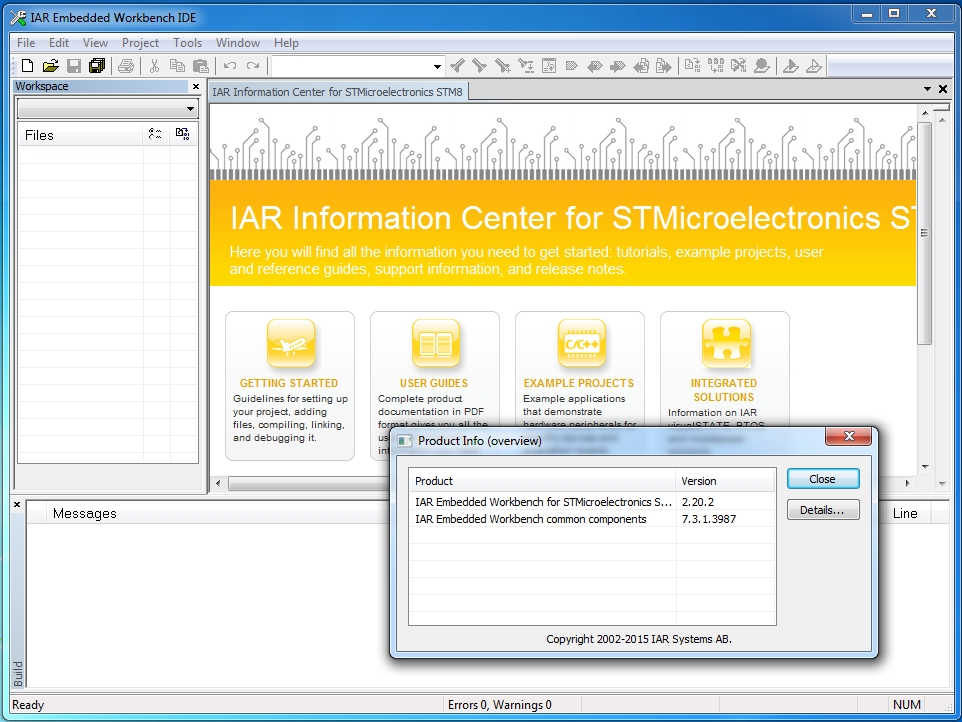Click the Compile toolbar icon

[x=693, y=66]
